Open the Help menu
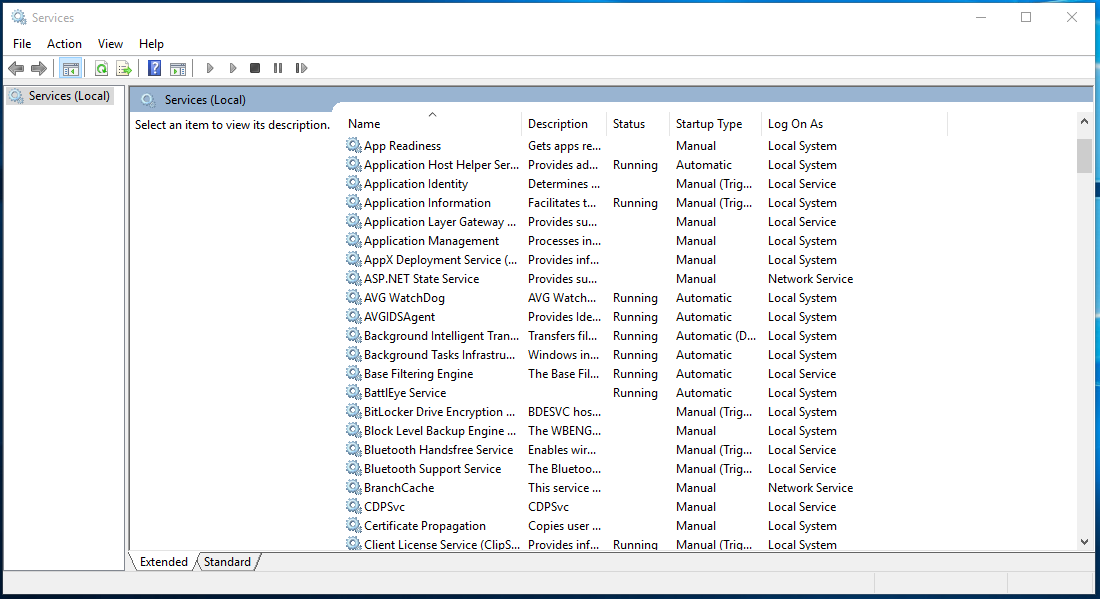 pos(151,43)
